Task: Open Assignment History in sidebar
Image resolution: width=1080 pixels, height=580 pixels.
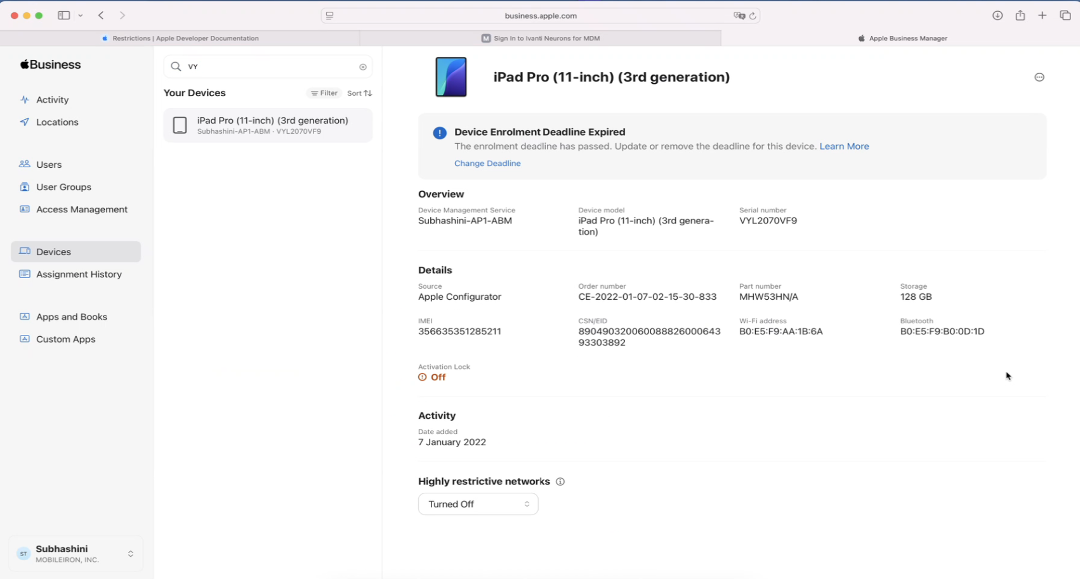Action: [78, 274]
